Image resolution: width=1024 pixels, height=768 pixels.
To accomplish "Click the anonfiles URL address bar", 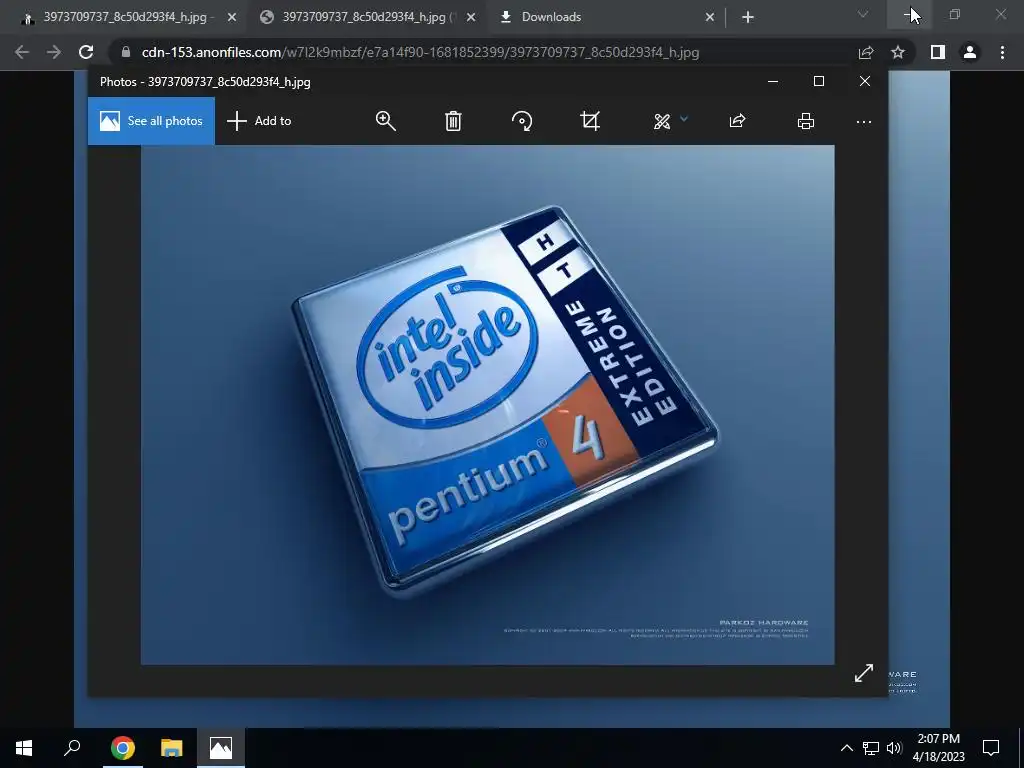I will point(420,52).
